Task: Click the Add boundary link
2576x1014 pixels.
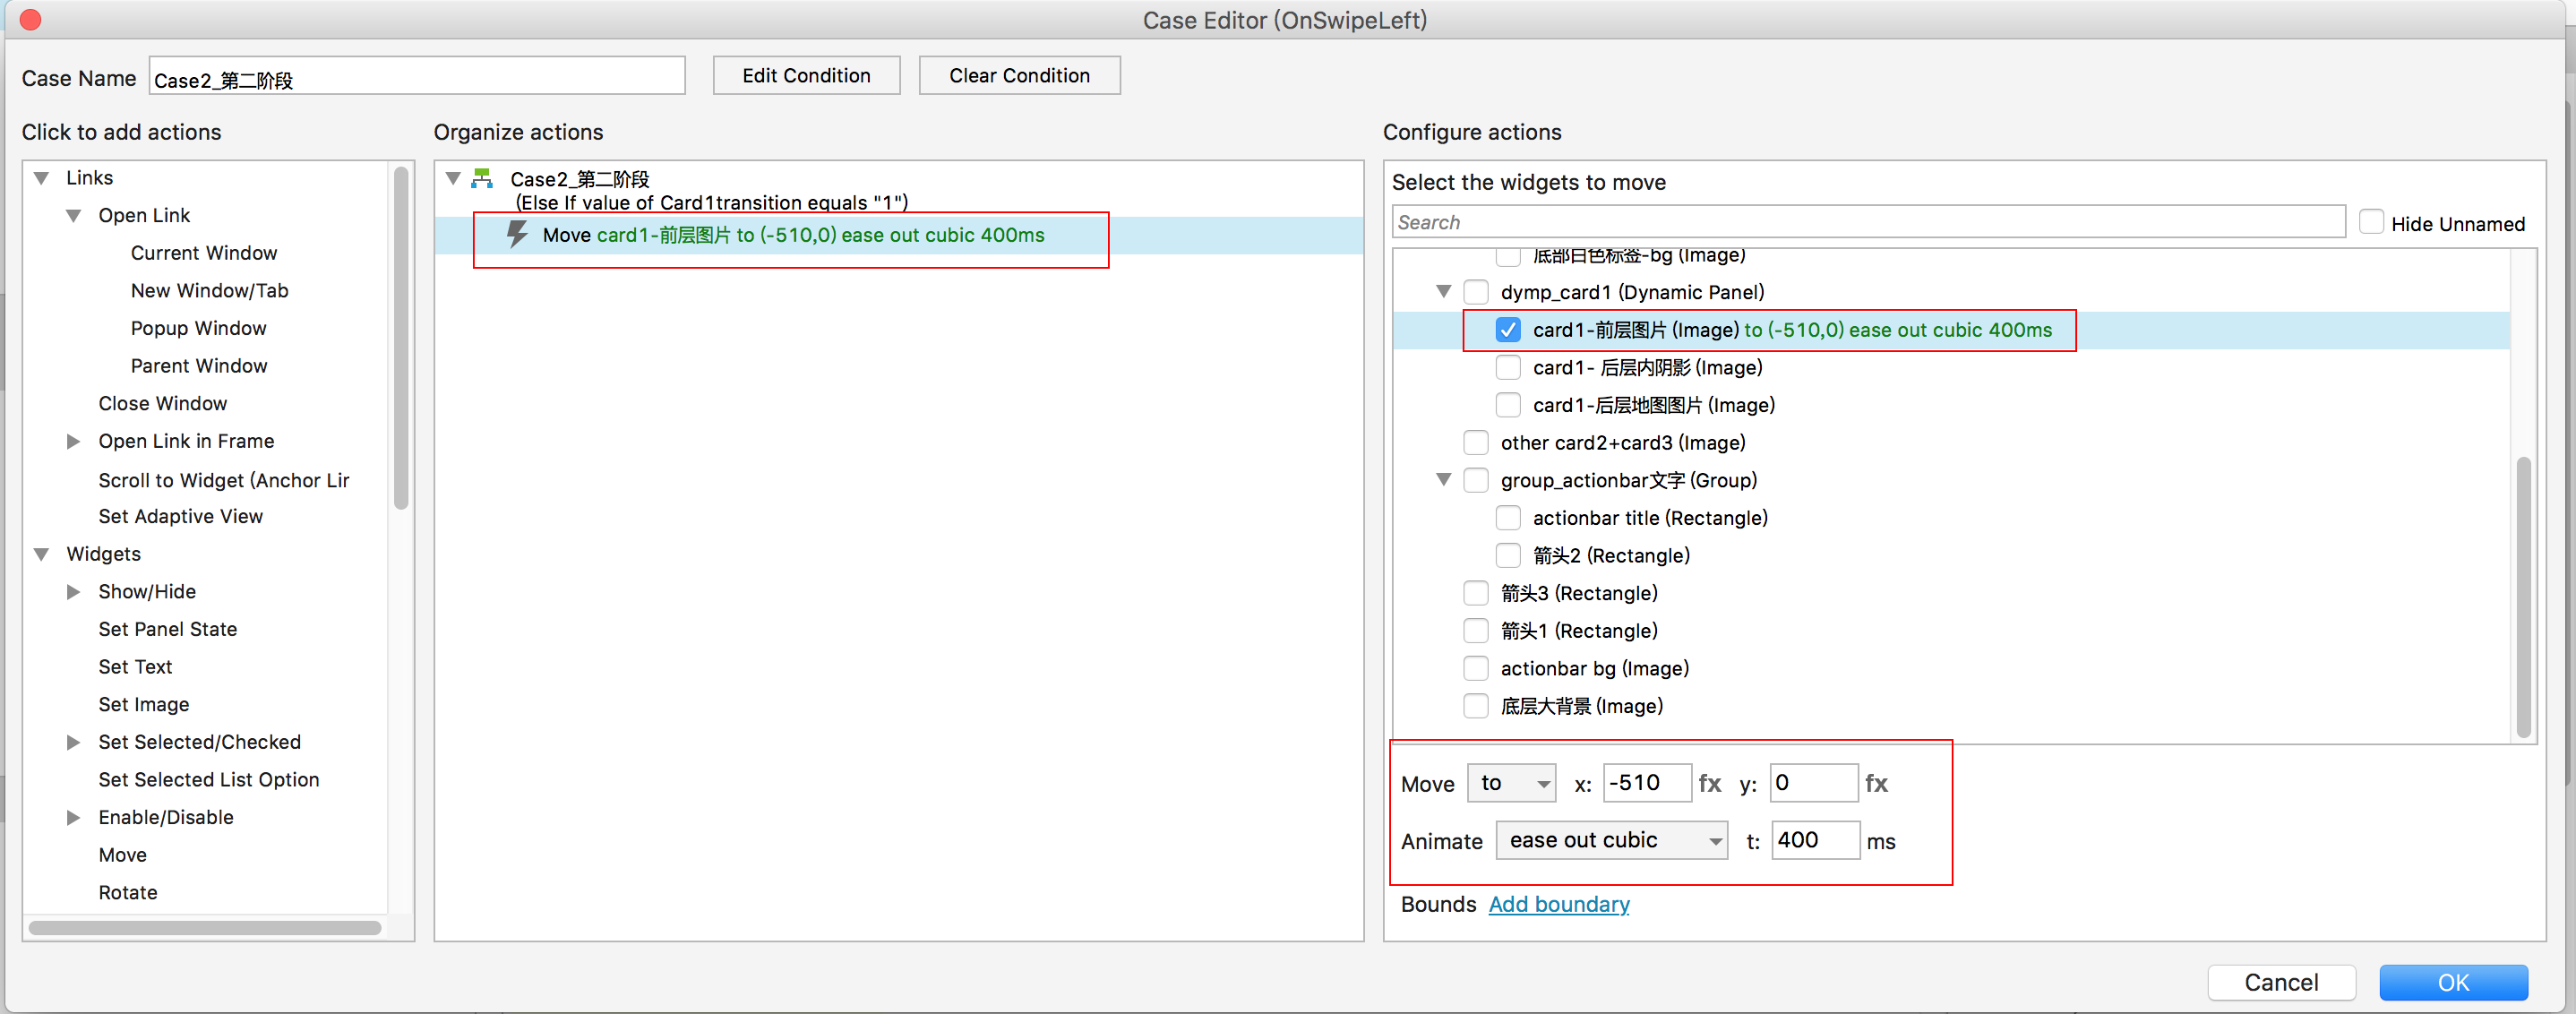Action: (x=1558, y=904)
